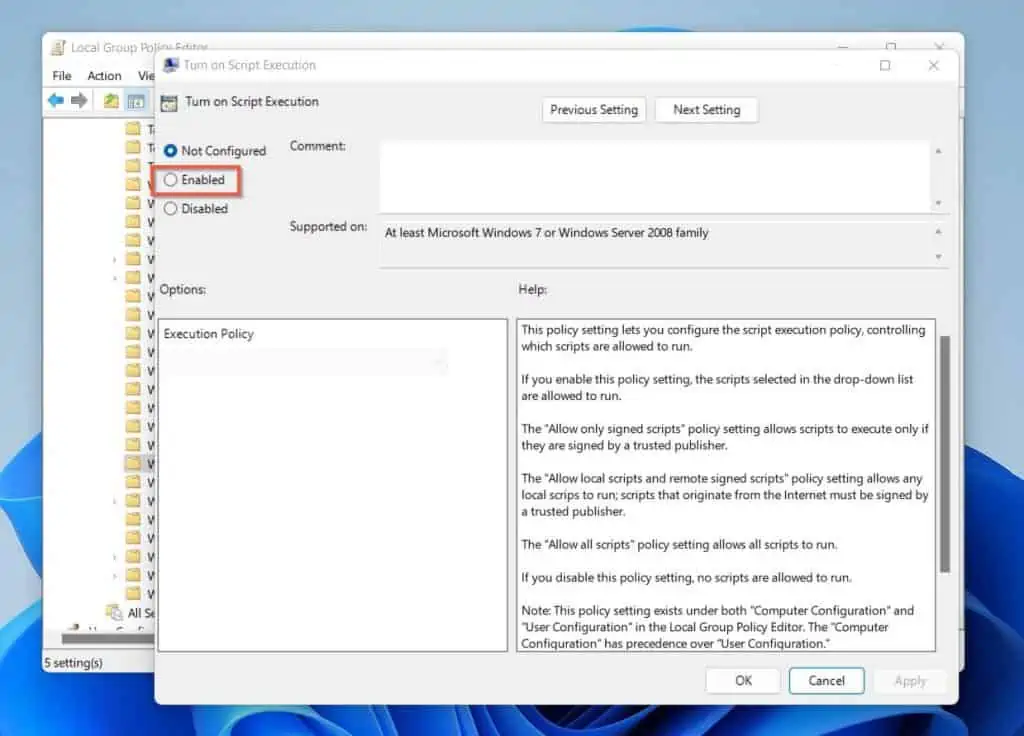Click the 5 setting(s) status bar text
Image resolution: width=1024 pixels, height=736 pixels.
click(x=74, y=663)
